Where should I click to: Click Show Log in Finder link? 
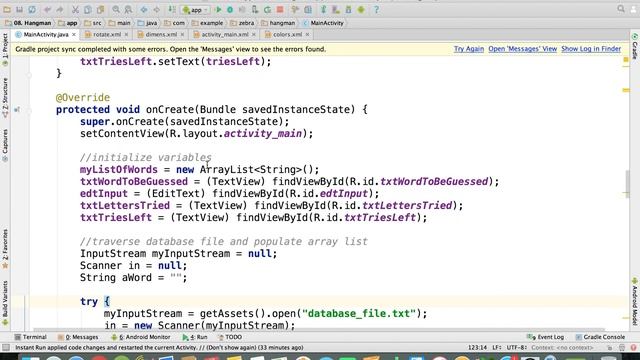pos(591,49)
